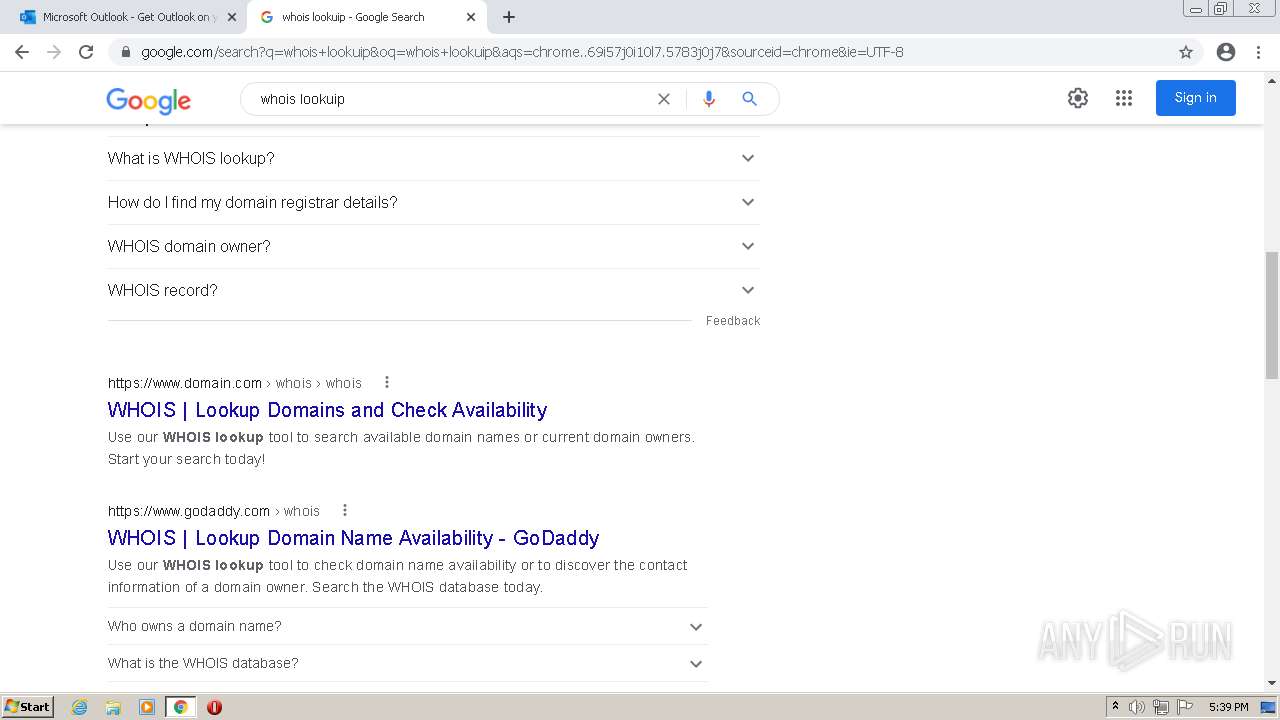Open 'WHOIS | Lookup Domain Name Availability - GoDaddy'

(x=353, y=538)
